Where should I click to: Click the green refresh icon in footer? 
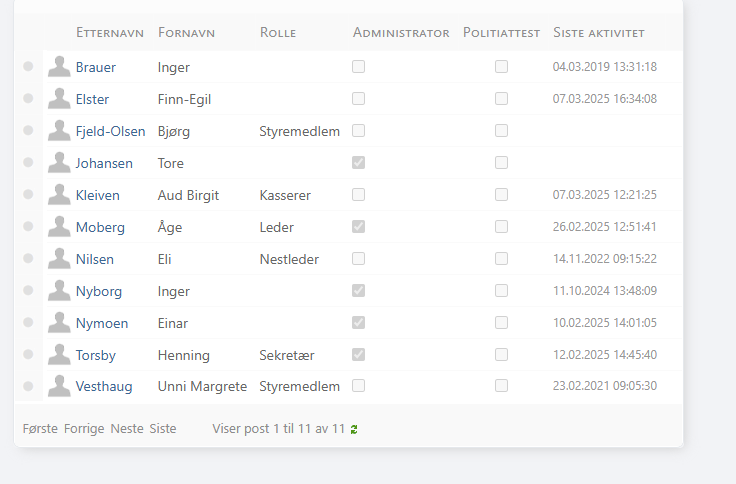pos(354,429)
